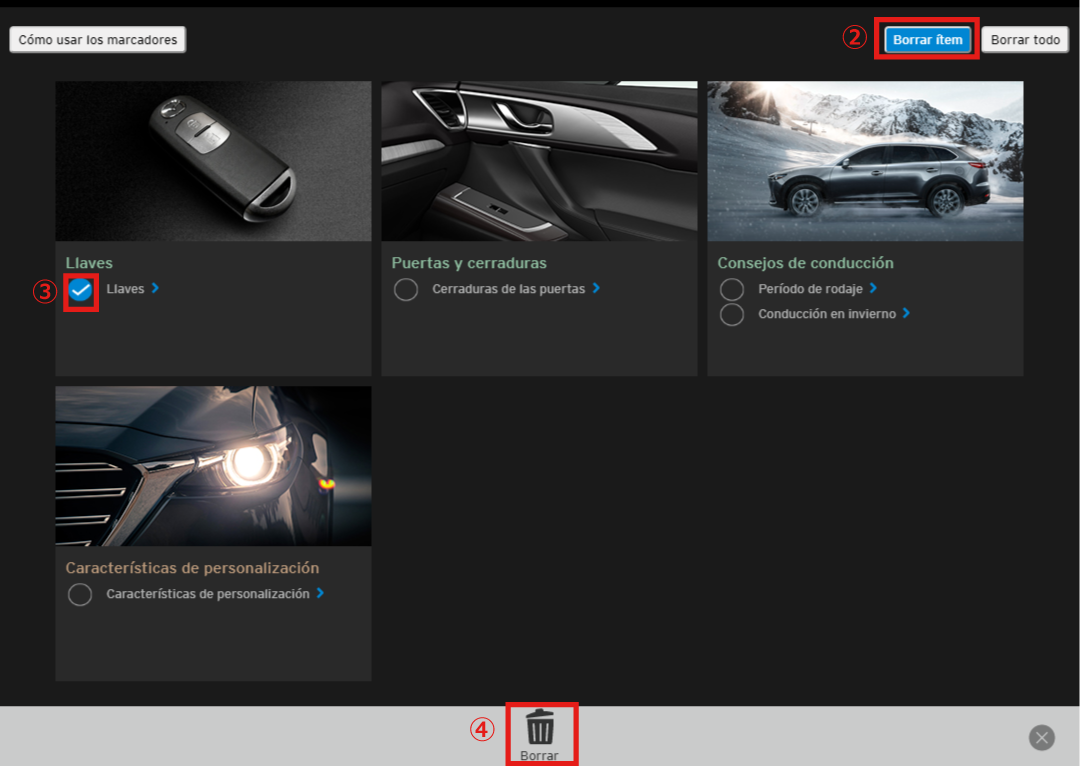Click the Consejos de conducción category heading
This screenshot has width=1080, height=766.
point(805,263)
